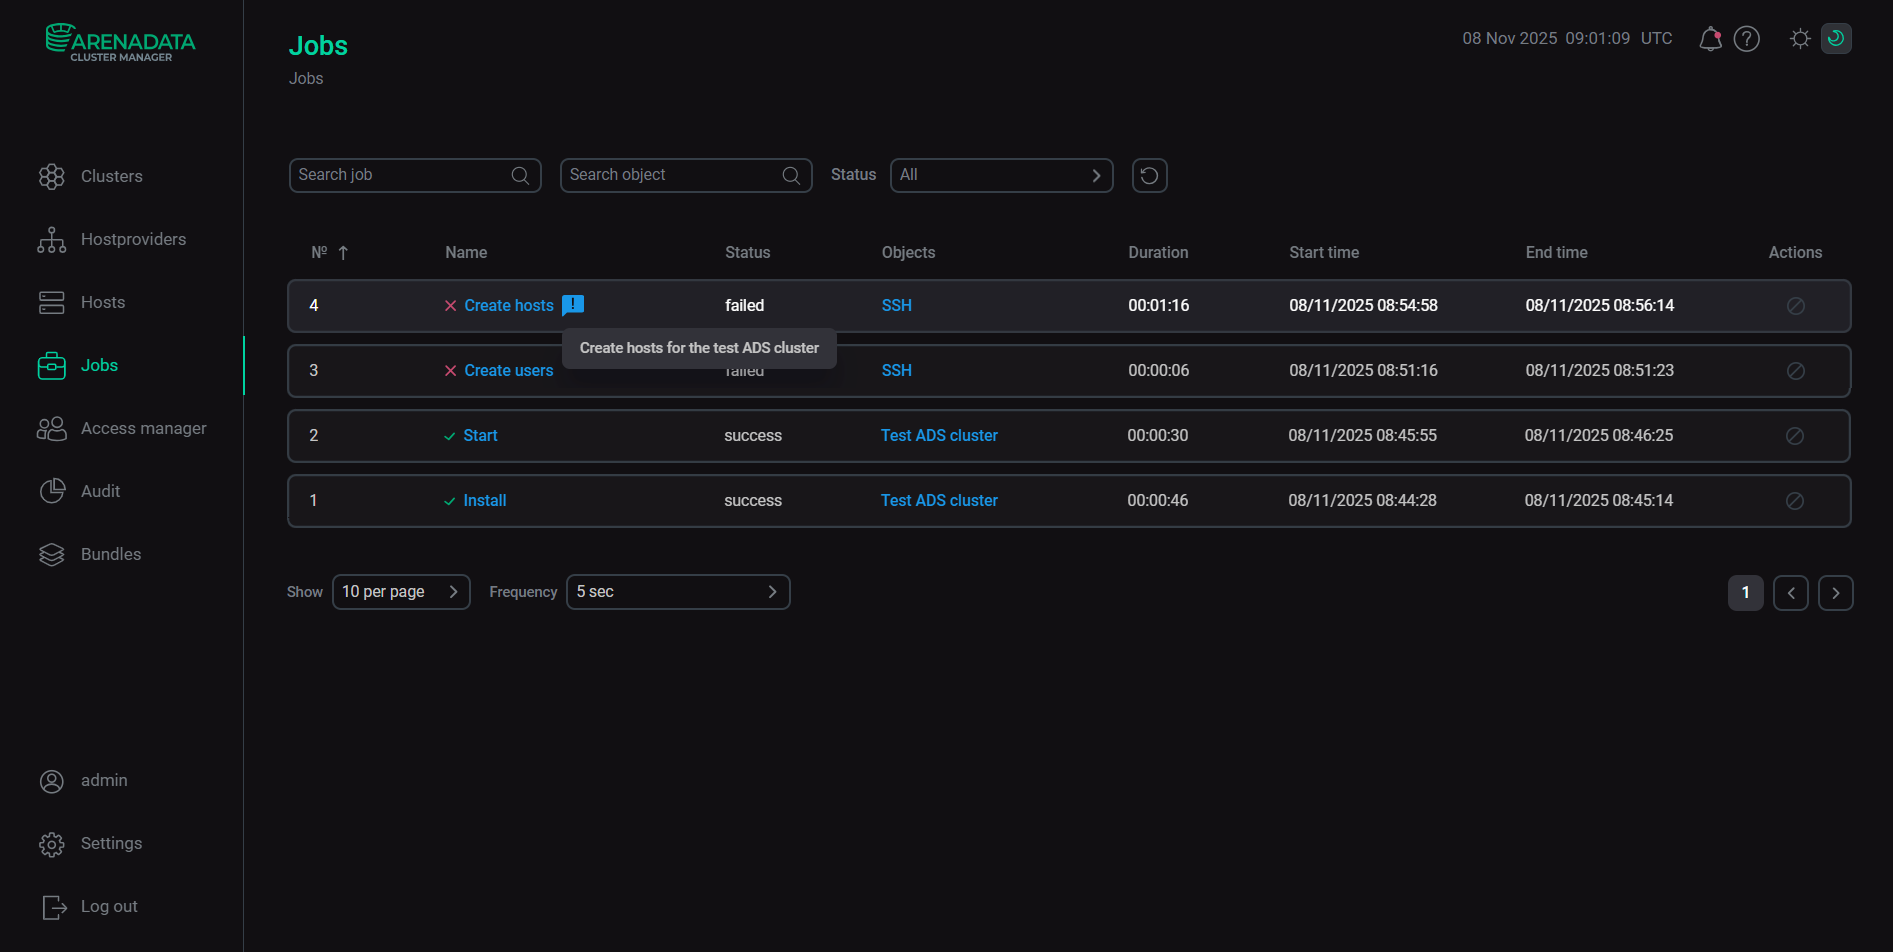Open the Frequency '5 sec' dropdown

coord(678,592)
